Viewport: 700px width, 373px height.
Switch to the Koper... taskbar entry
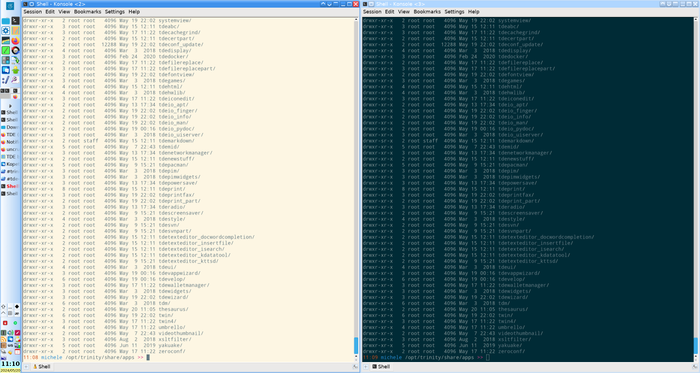10,164
